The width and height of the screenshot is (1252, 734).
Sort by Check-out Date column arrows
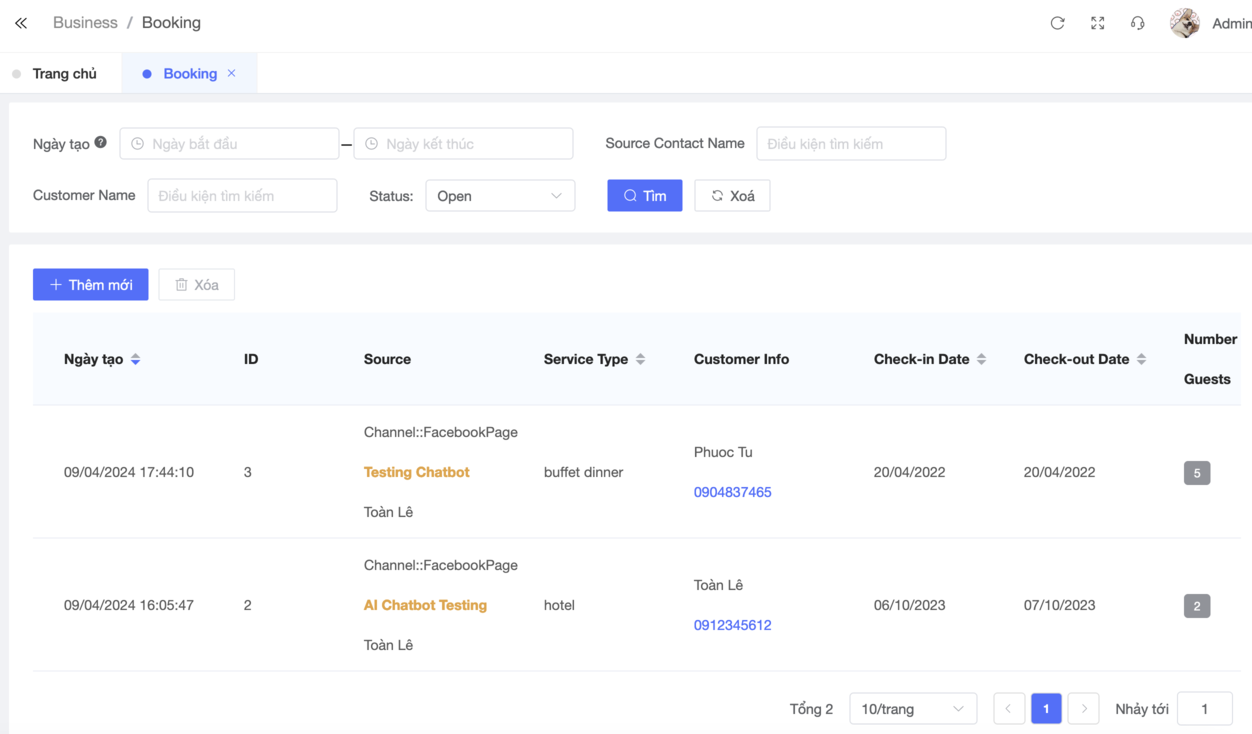pos(1142,359)
